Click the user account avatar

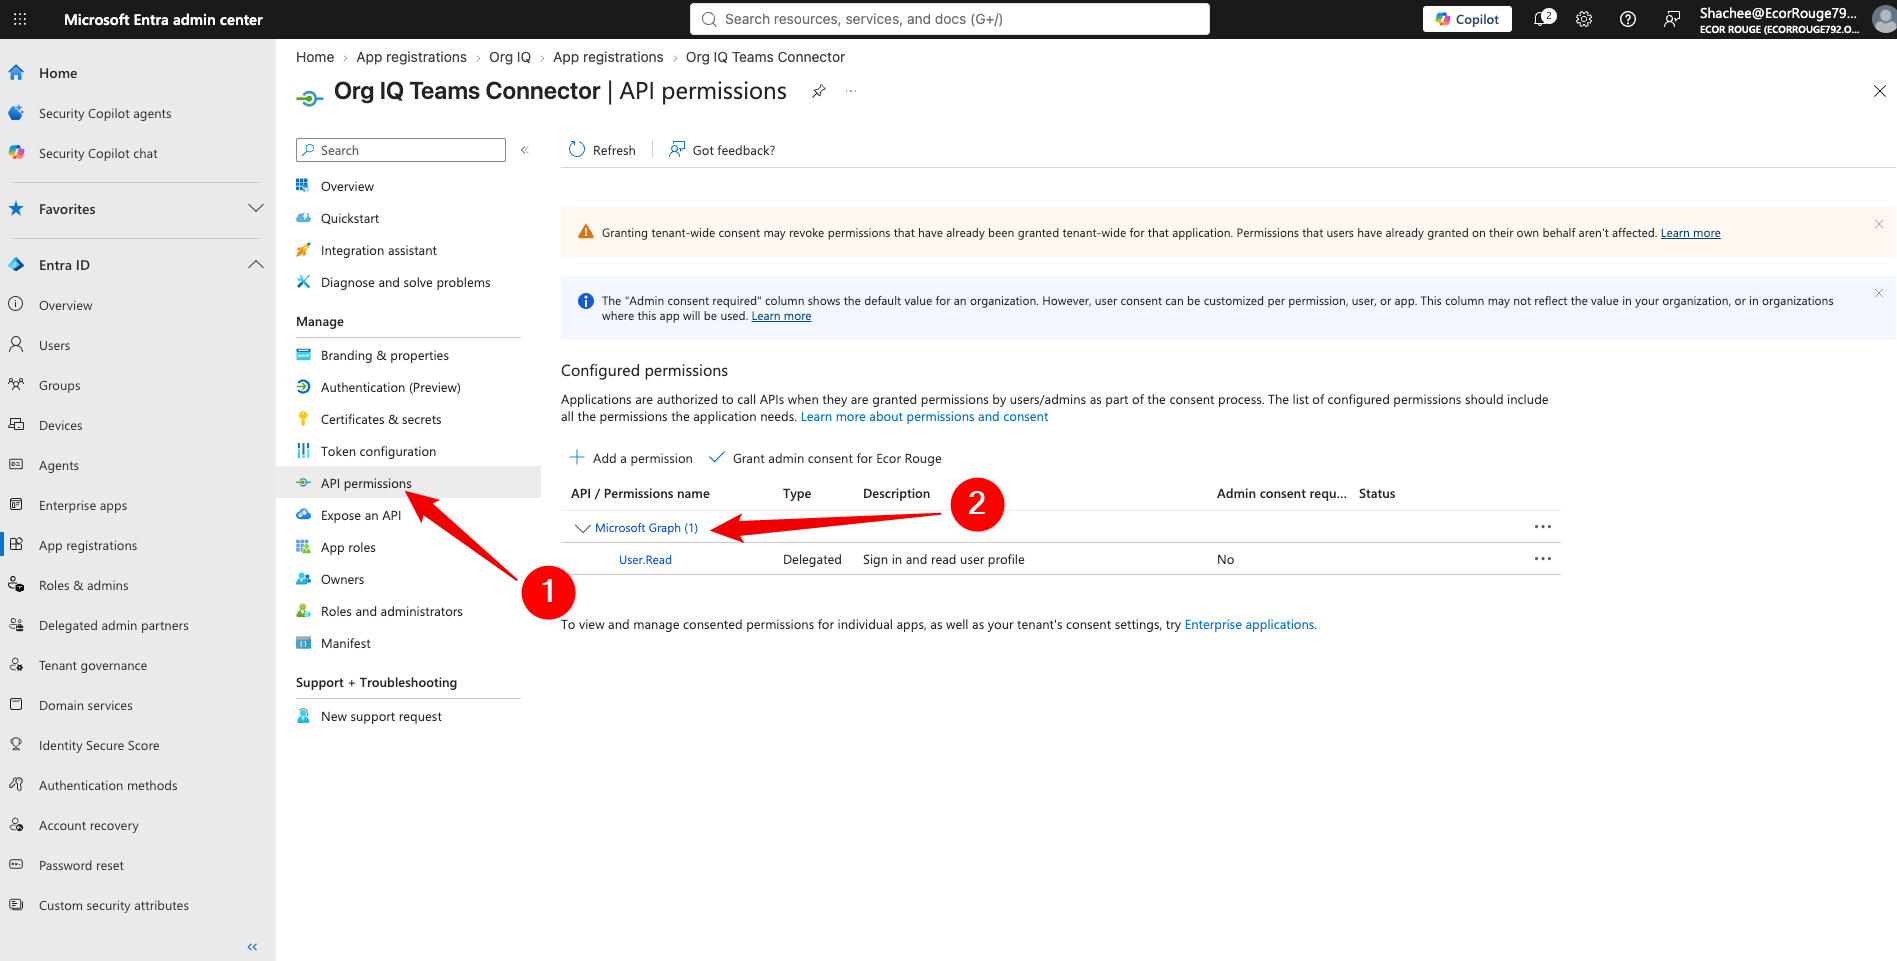click(1884, 19)
